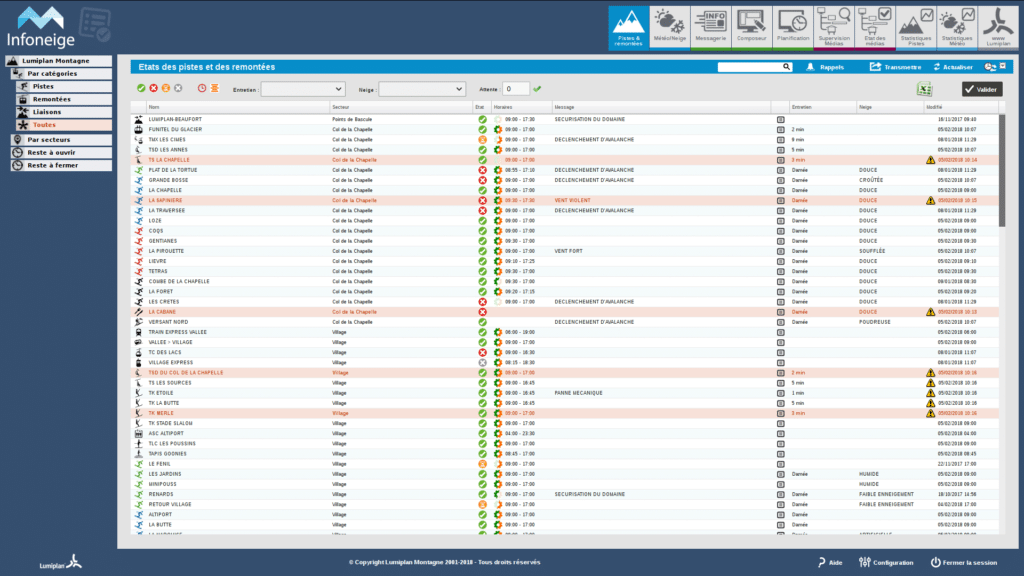The height and width of the screenshot is (576, 1024).
Task: Click the Transmettre button
Action: point(895,67)
